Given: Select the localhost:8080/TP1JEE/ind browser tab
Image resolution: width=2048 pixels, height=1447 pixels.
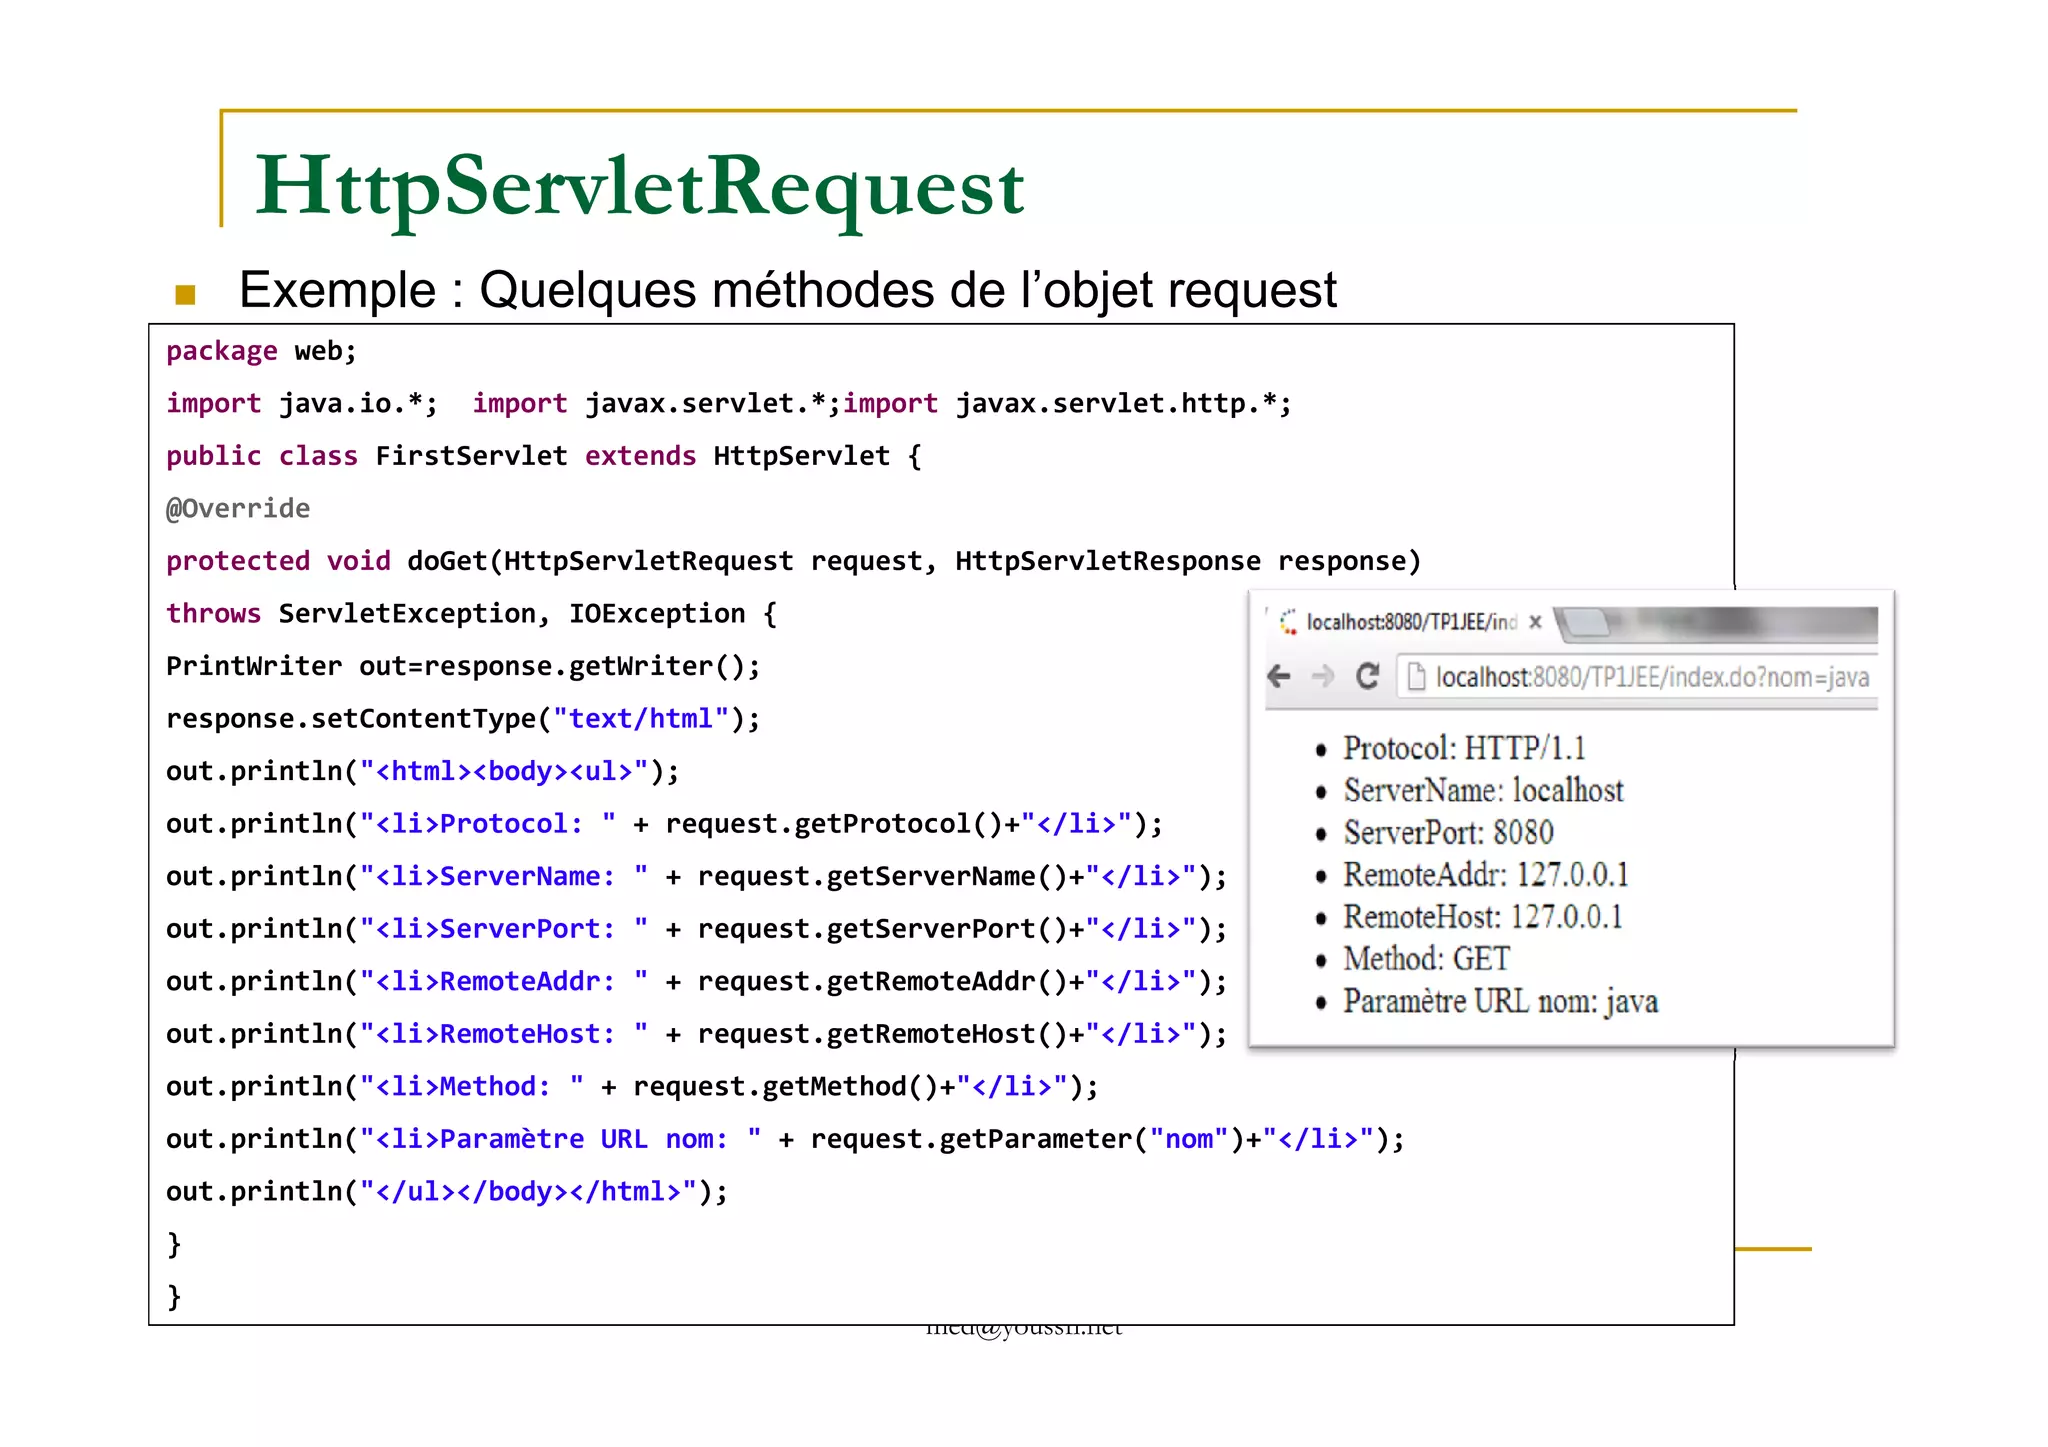Looking at the screenshot, I should [x=1411, y=622].
